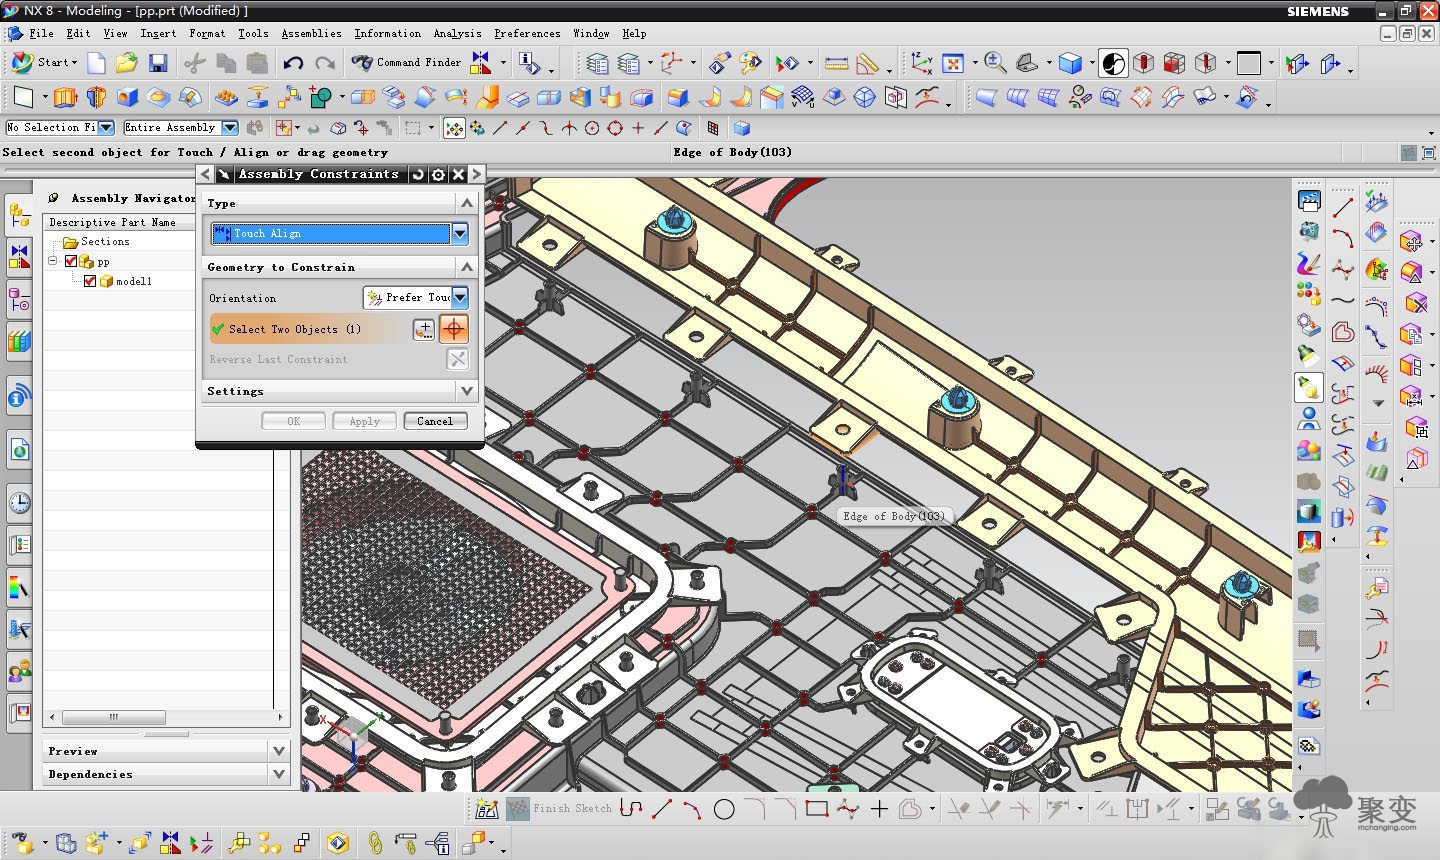Image resolution: width=1440 pixels, height=860 pixels.
Task: Select the Circle tool in sketch toolbar
Action: (x=724, y=809)
